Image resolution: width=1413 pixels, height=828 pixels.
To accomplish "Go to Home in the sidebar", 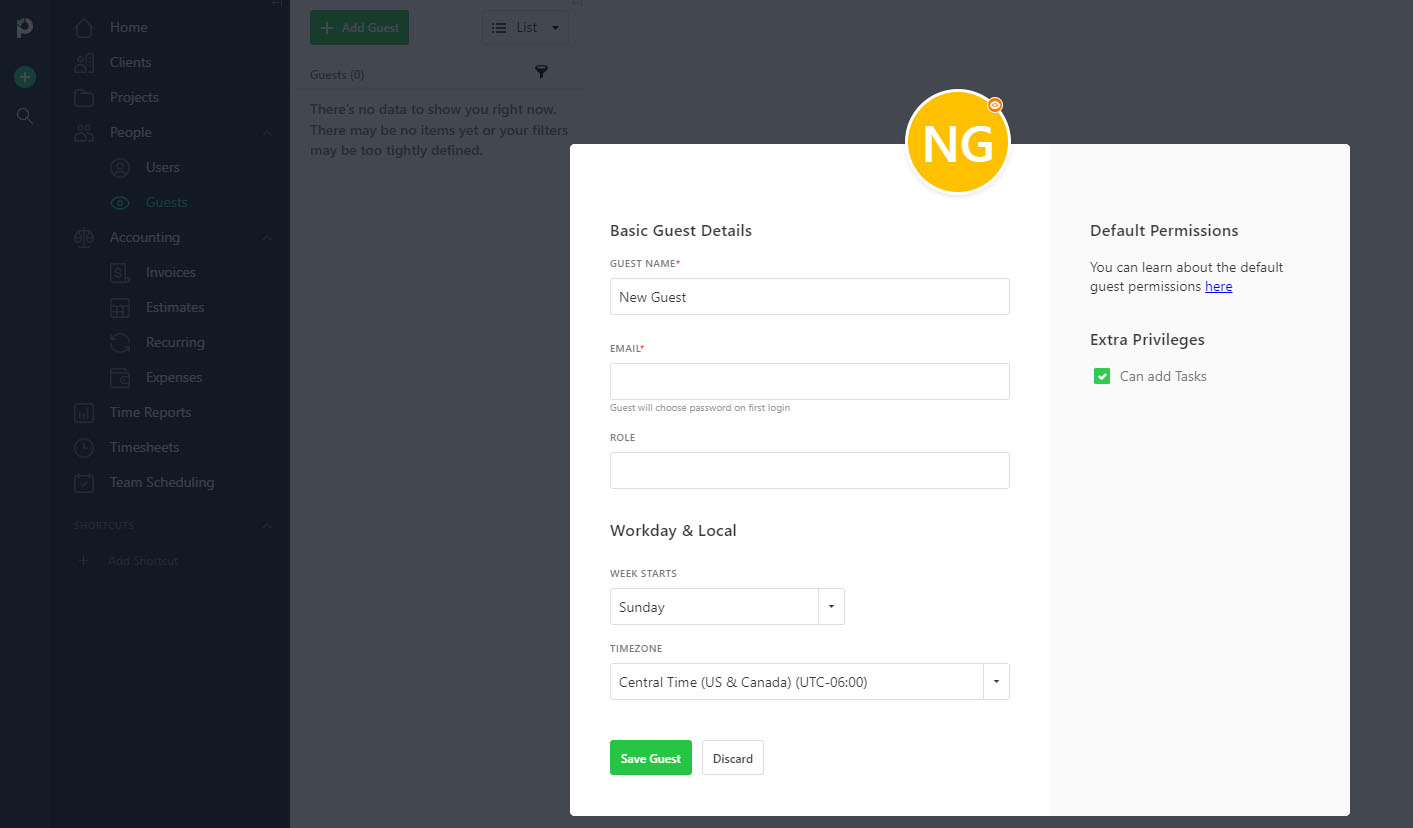I will (x=128, y=27).
